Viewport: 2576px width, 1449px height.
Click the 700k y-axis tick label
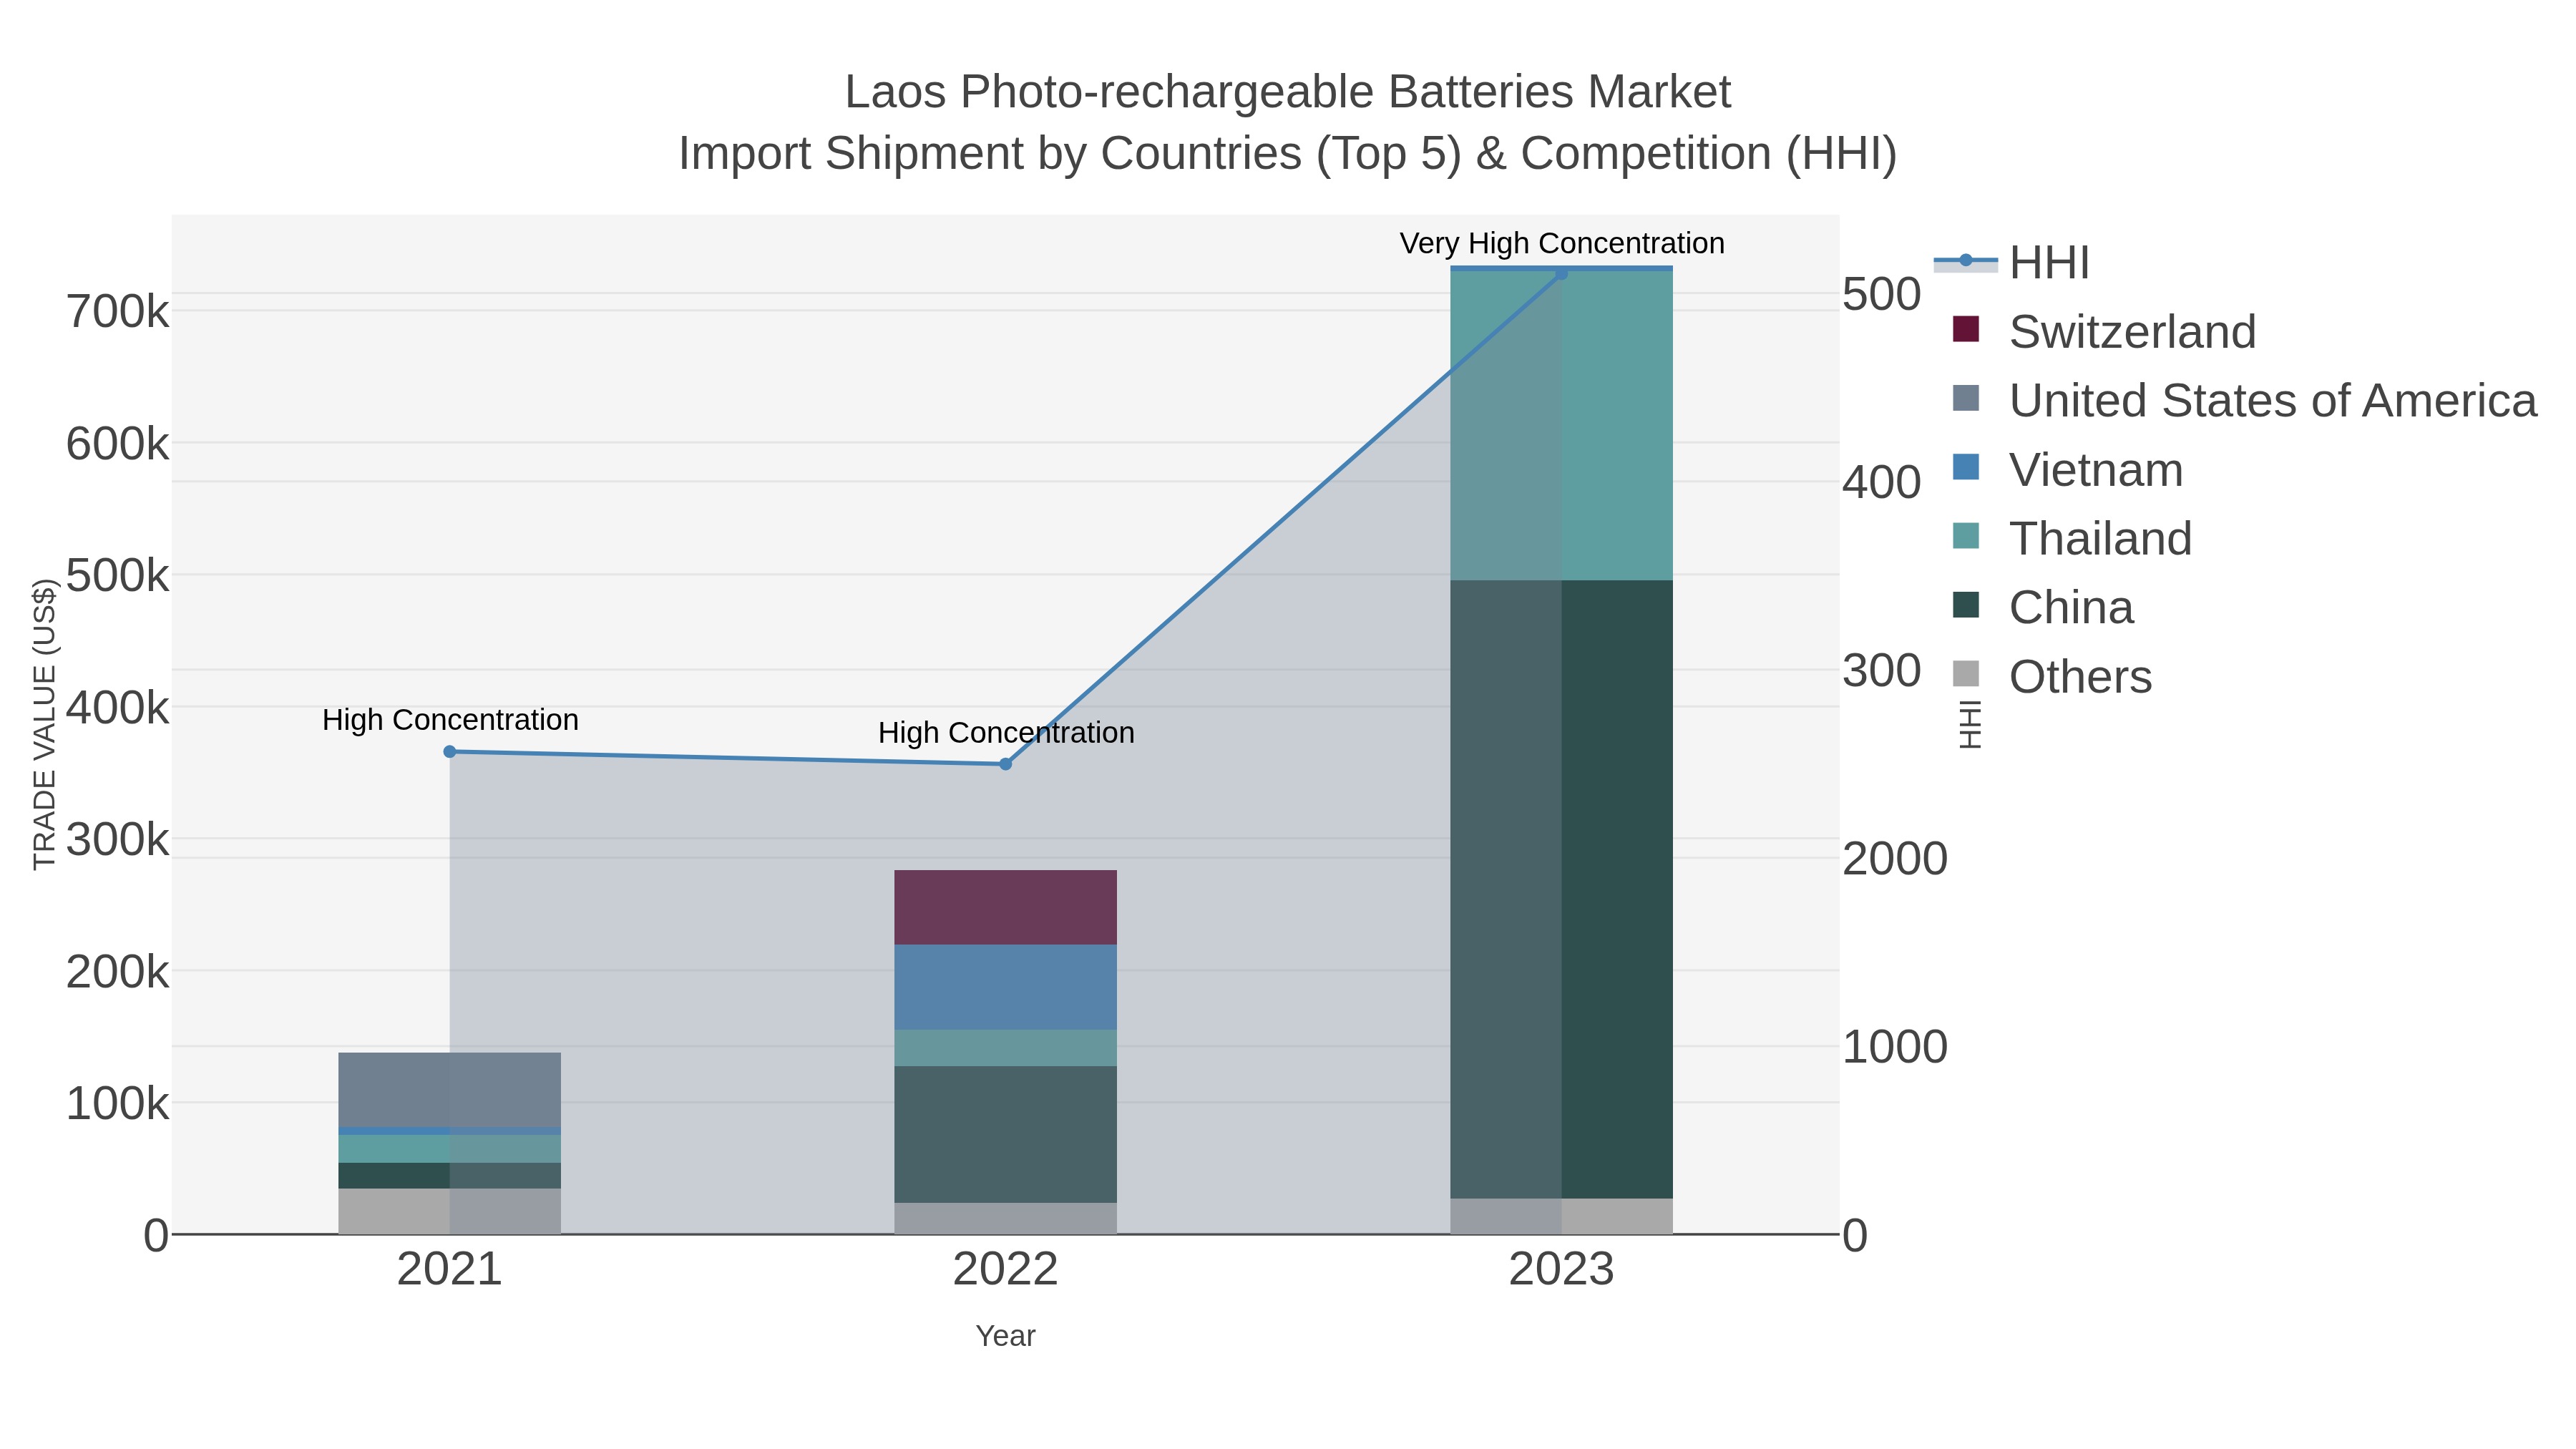[117, 312]
